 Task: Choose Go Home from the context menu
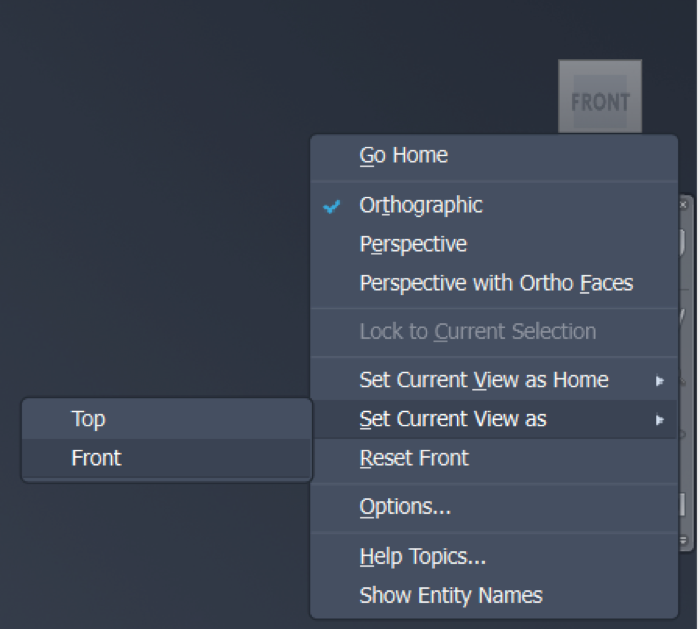pyautogui.click(x=404, y=156)
